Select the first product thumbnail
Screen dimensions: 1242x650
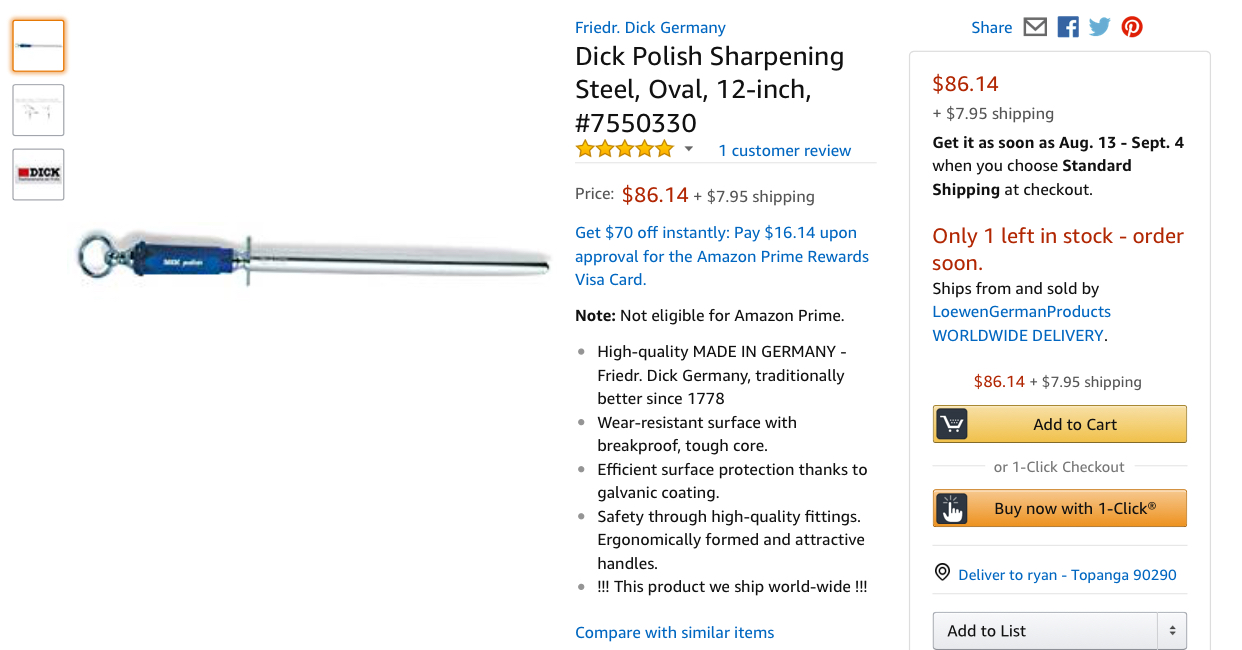click(x=39, y=46)
